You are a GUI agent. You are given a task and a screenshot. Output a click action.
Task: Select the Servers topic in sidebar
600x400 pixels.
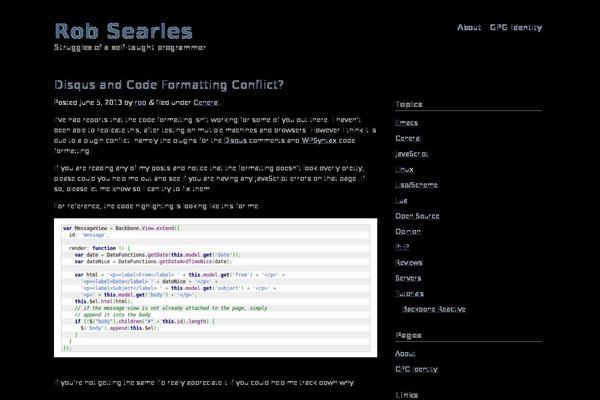[x=408, y=278]
